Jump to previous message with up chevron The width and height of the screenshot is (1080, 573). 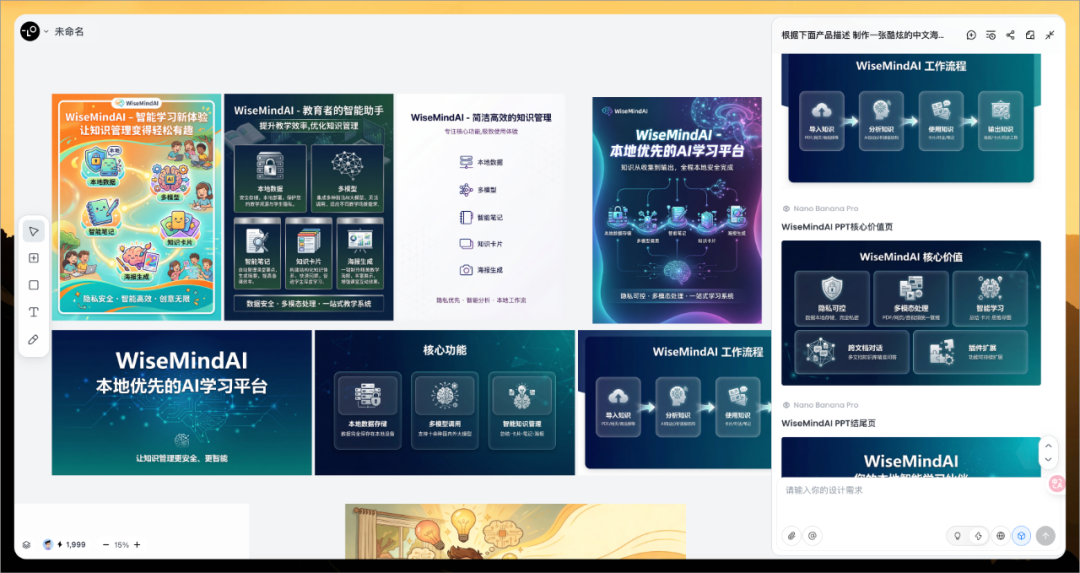click(1048, 445)
